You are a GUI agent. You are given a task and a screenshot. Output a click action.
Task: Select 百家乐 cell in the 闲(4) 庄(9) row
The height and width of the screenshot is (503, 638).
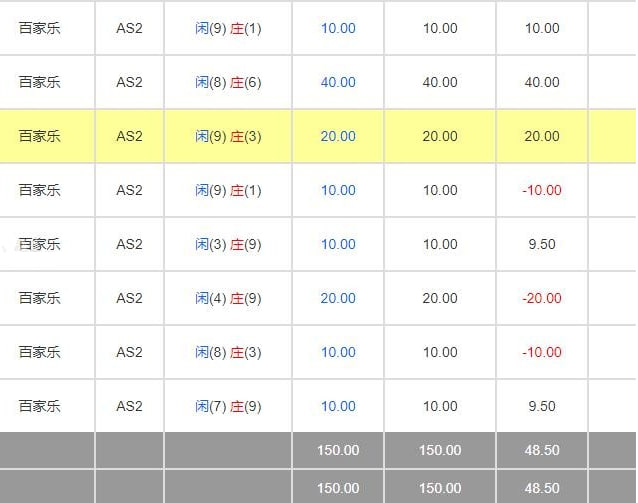(x=40, y=298)
